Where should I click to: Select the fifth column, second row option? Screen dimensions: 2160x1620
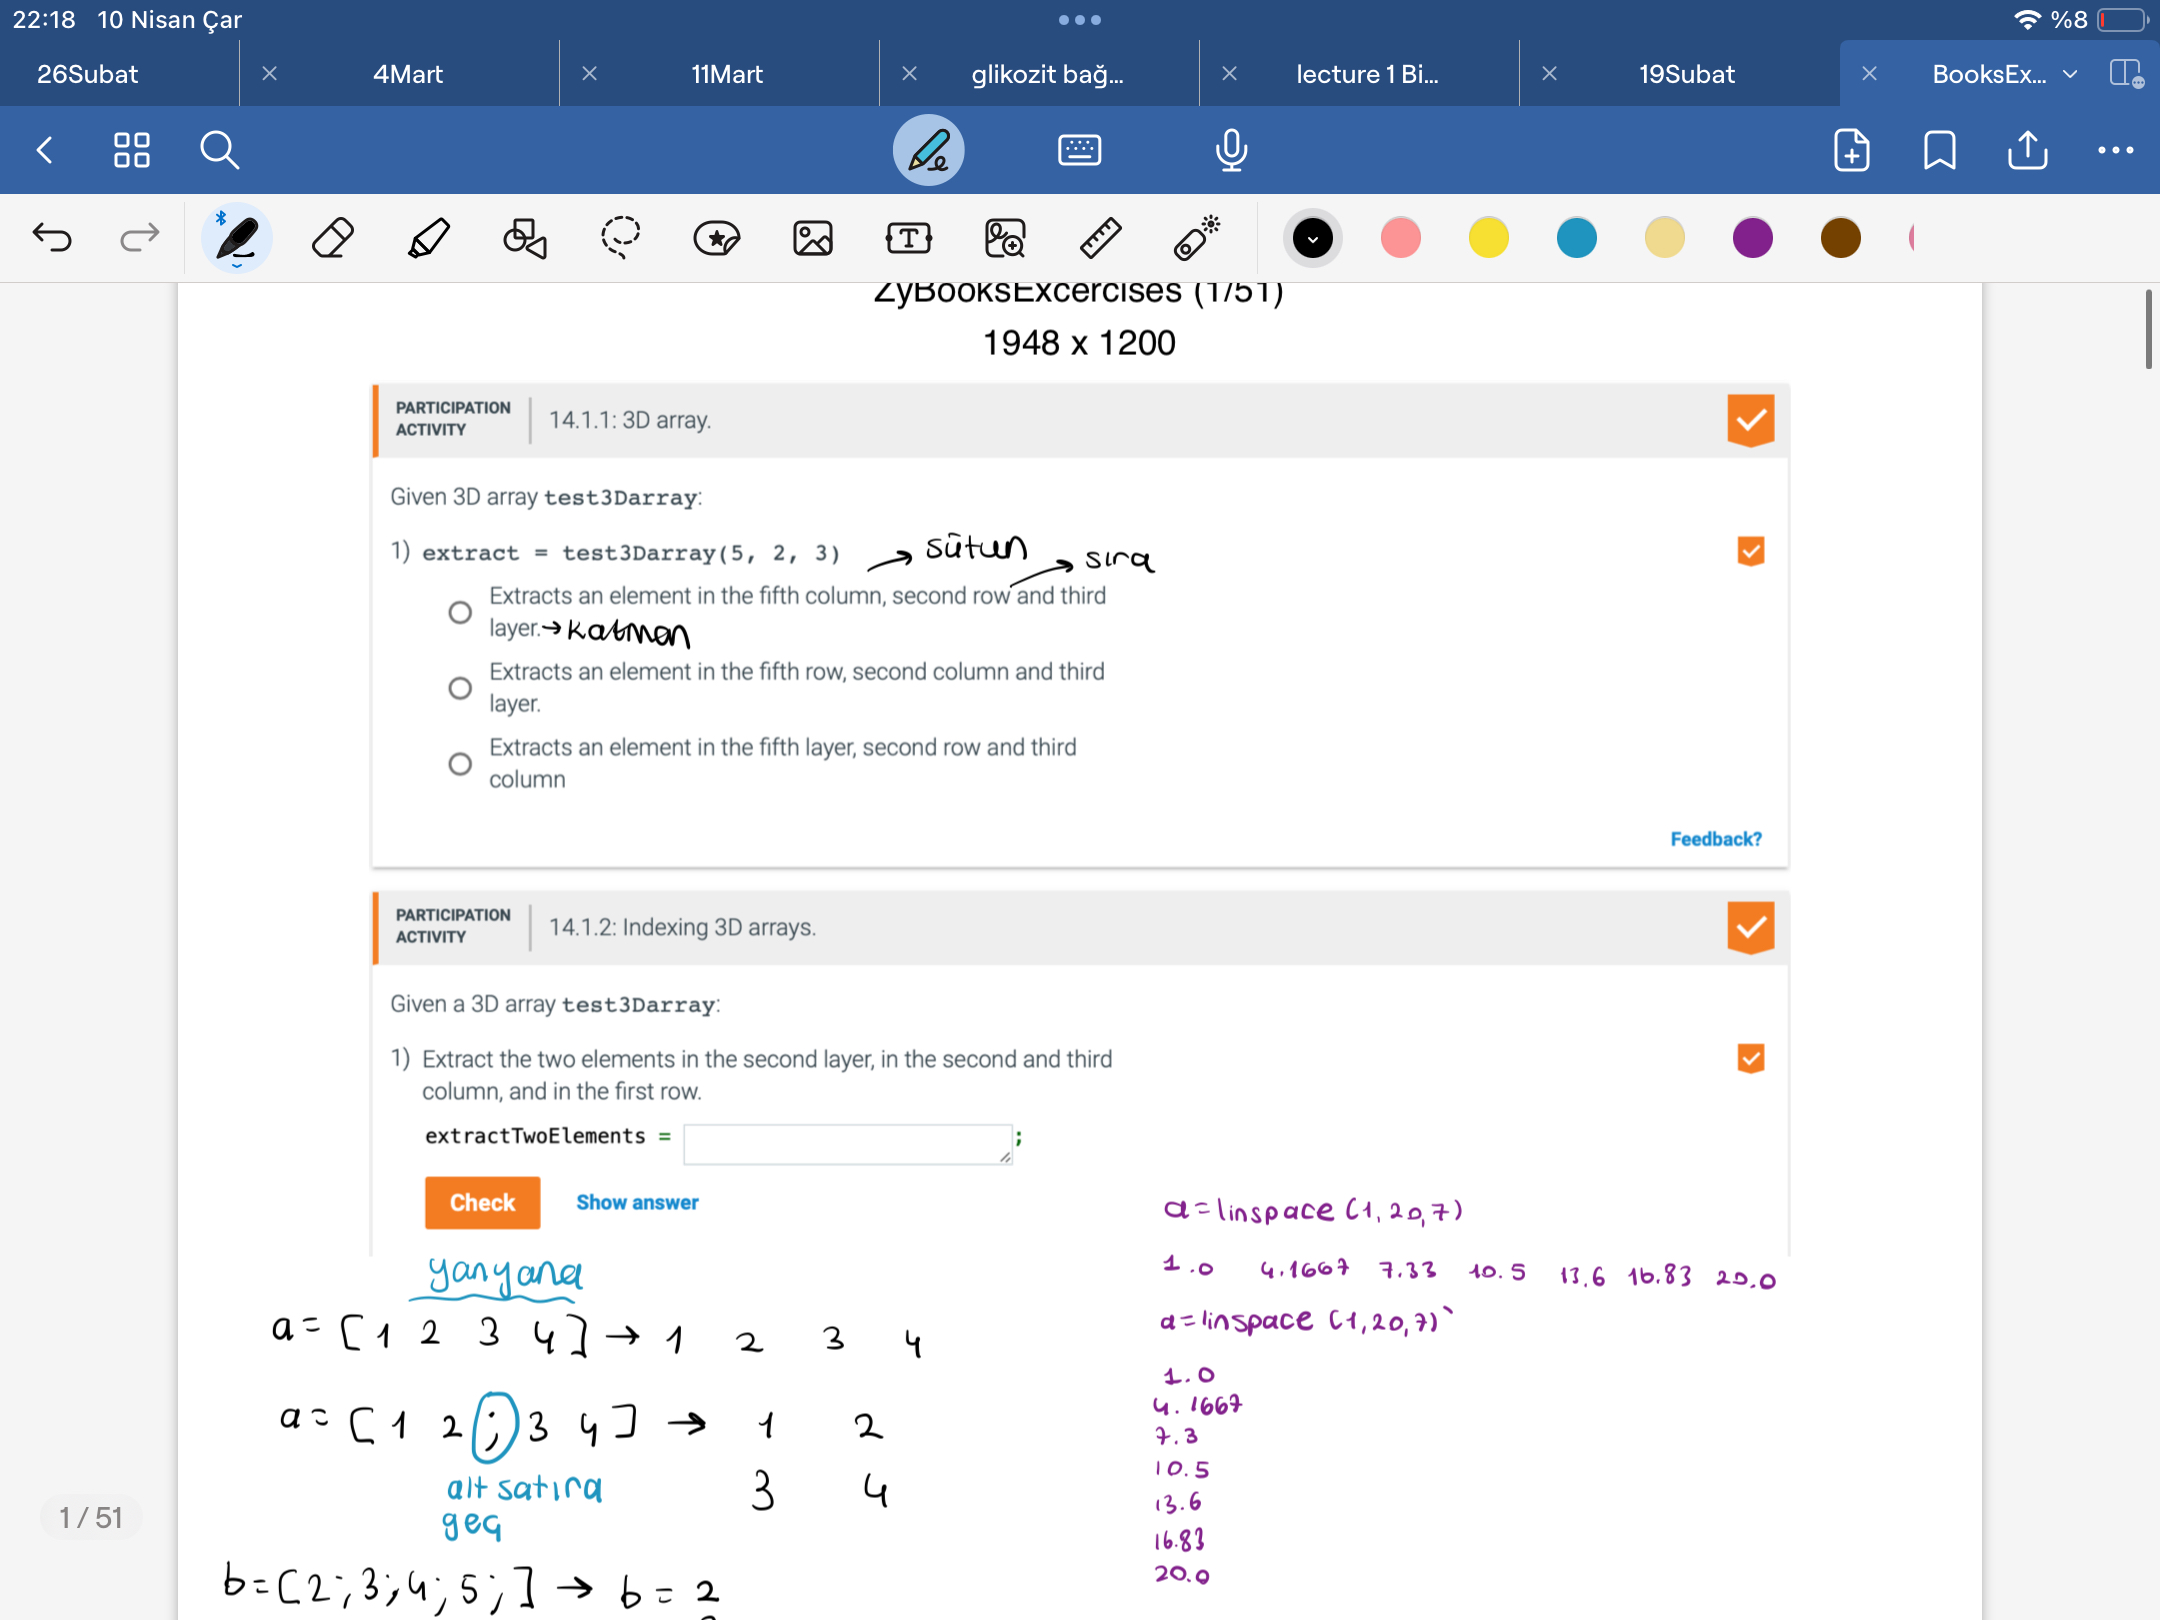point(460,612)
